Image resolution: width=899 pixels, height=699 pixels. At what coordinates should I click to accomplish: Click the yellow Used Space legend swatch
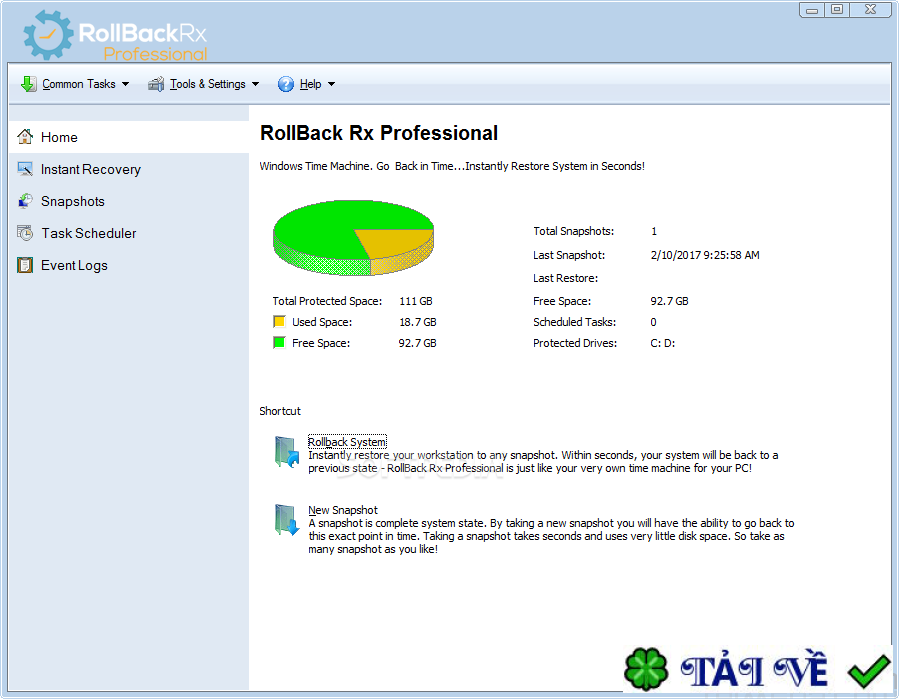(x=281, y=321)
